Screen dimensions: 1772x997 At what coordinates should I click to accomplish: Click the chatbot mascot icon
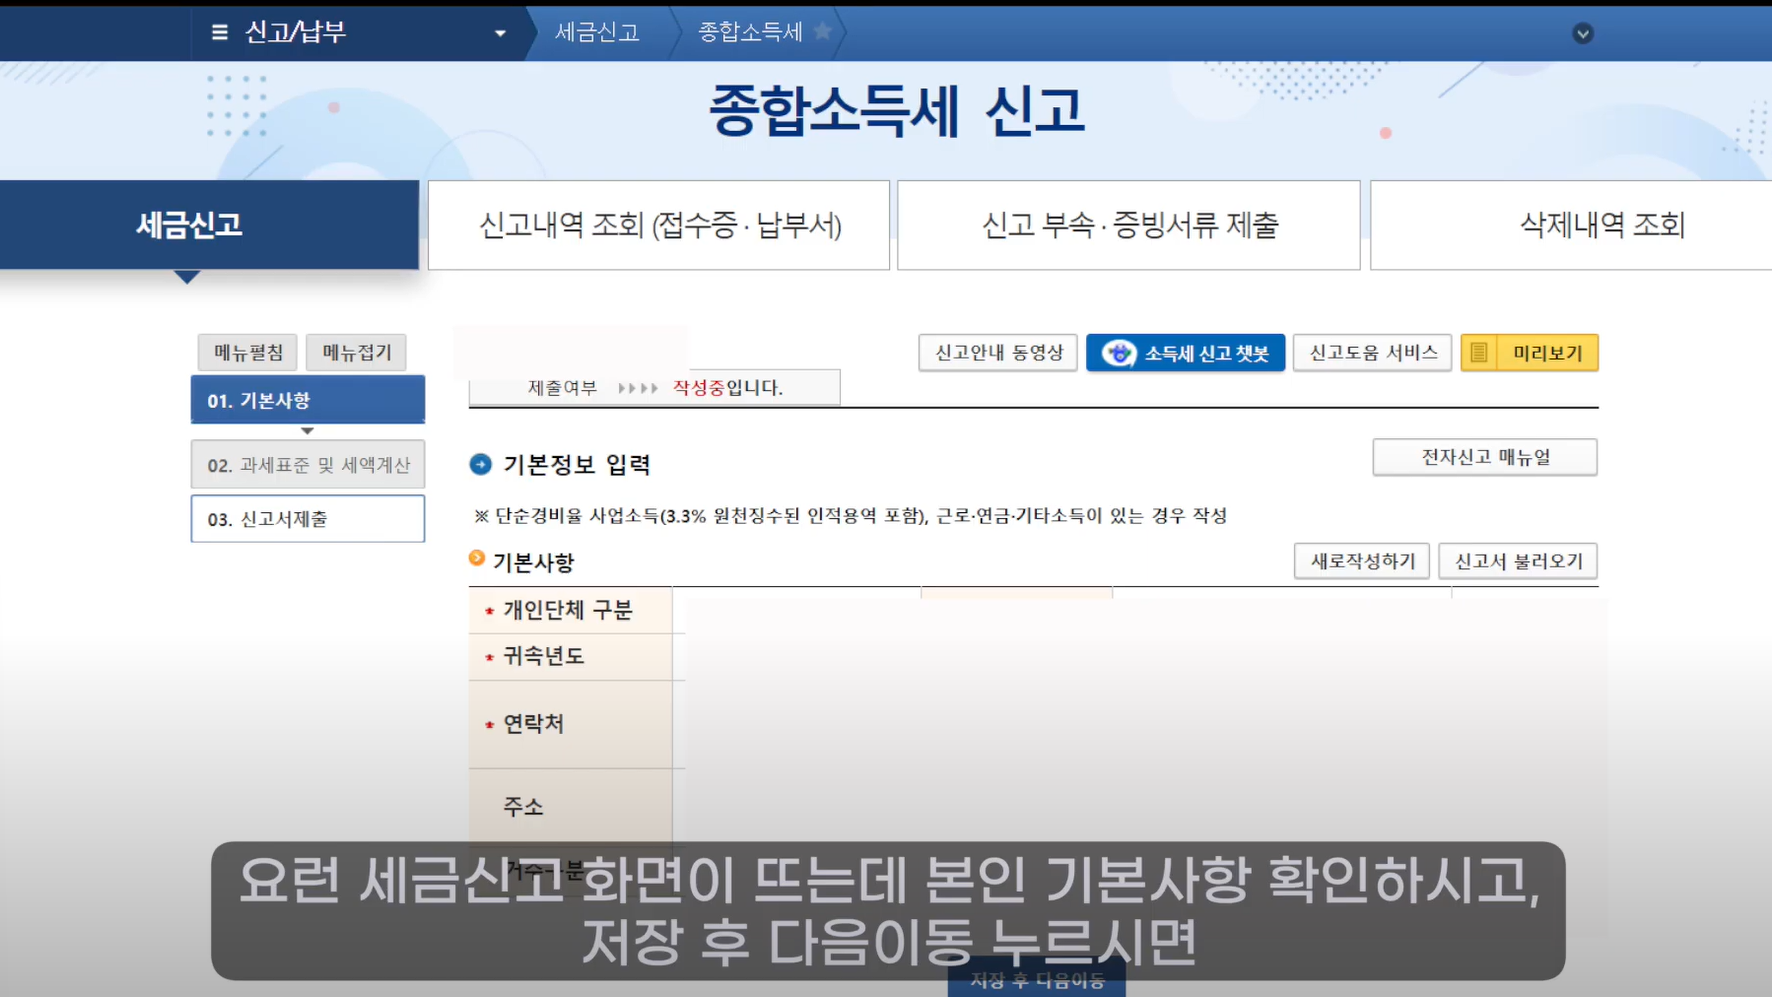tap(1118, 353)
